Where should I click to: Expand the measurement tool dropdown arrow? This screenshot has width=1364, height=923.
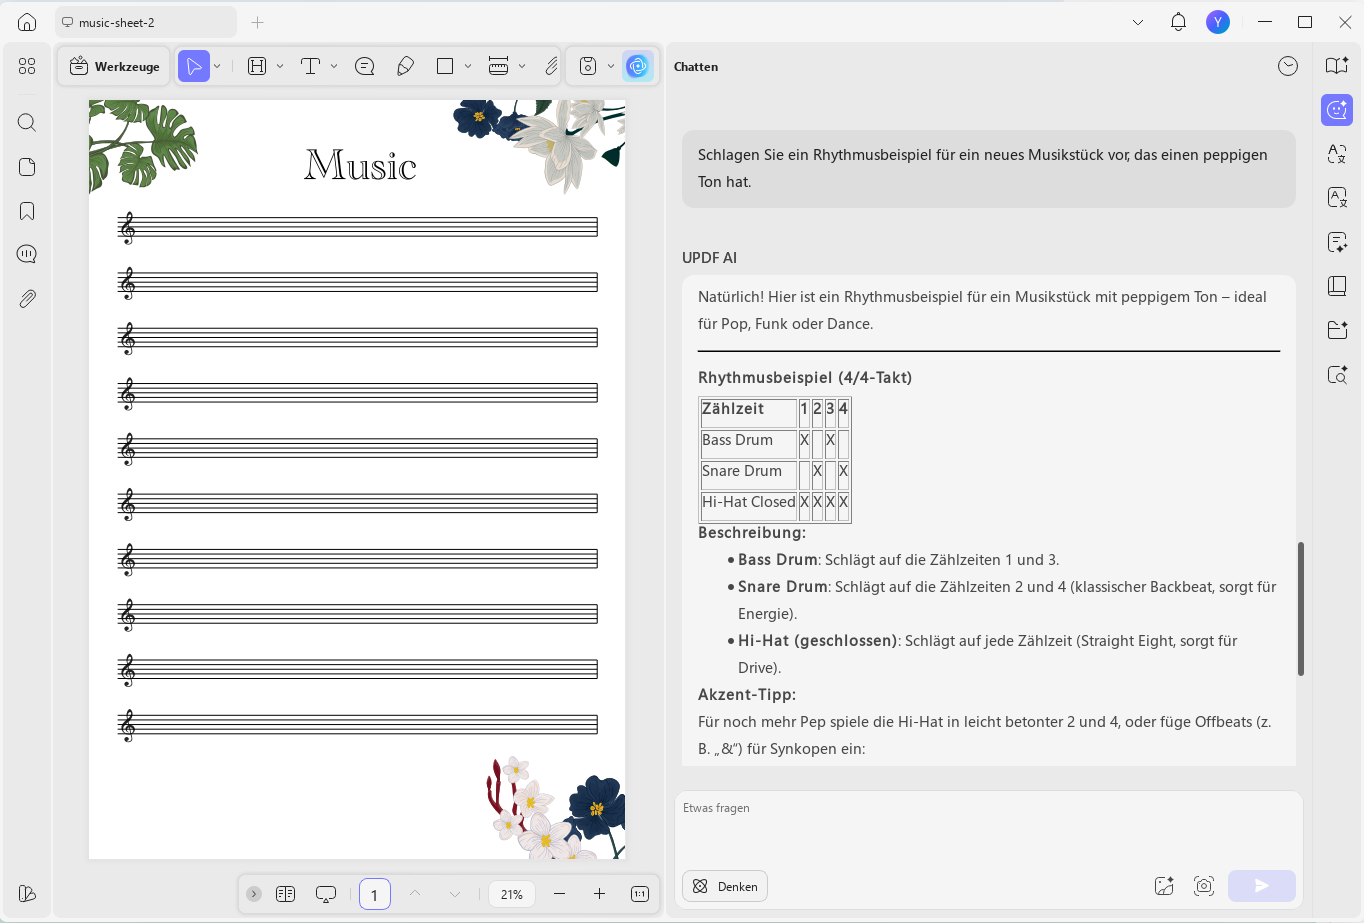[522, 66]
